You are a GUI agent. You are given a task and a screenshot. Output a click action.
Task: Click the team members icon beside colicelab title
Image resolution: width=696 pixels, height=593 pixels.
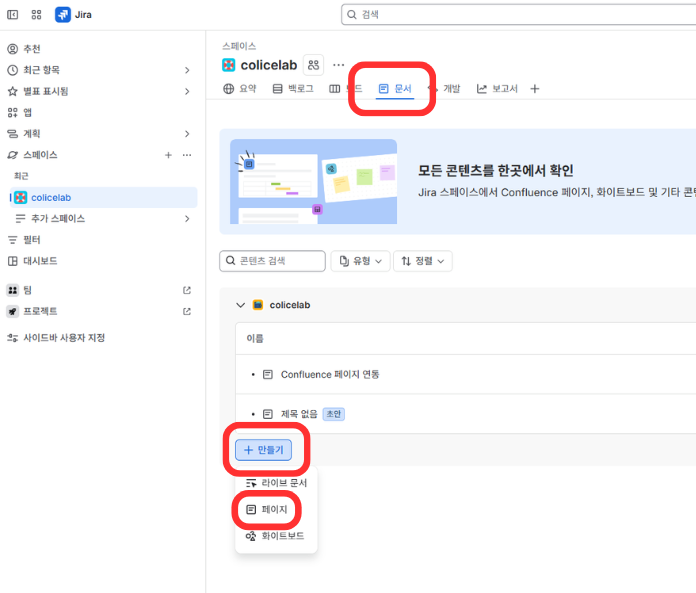pyautogui.click(x=313, y=65)
